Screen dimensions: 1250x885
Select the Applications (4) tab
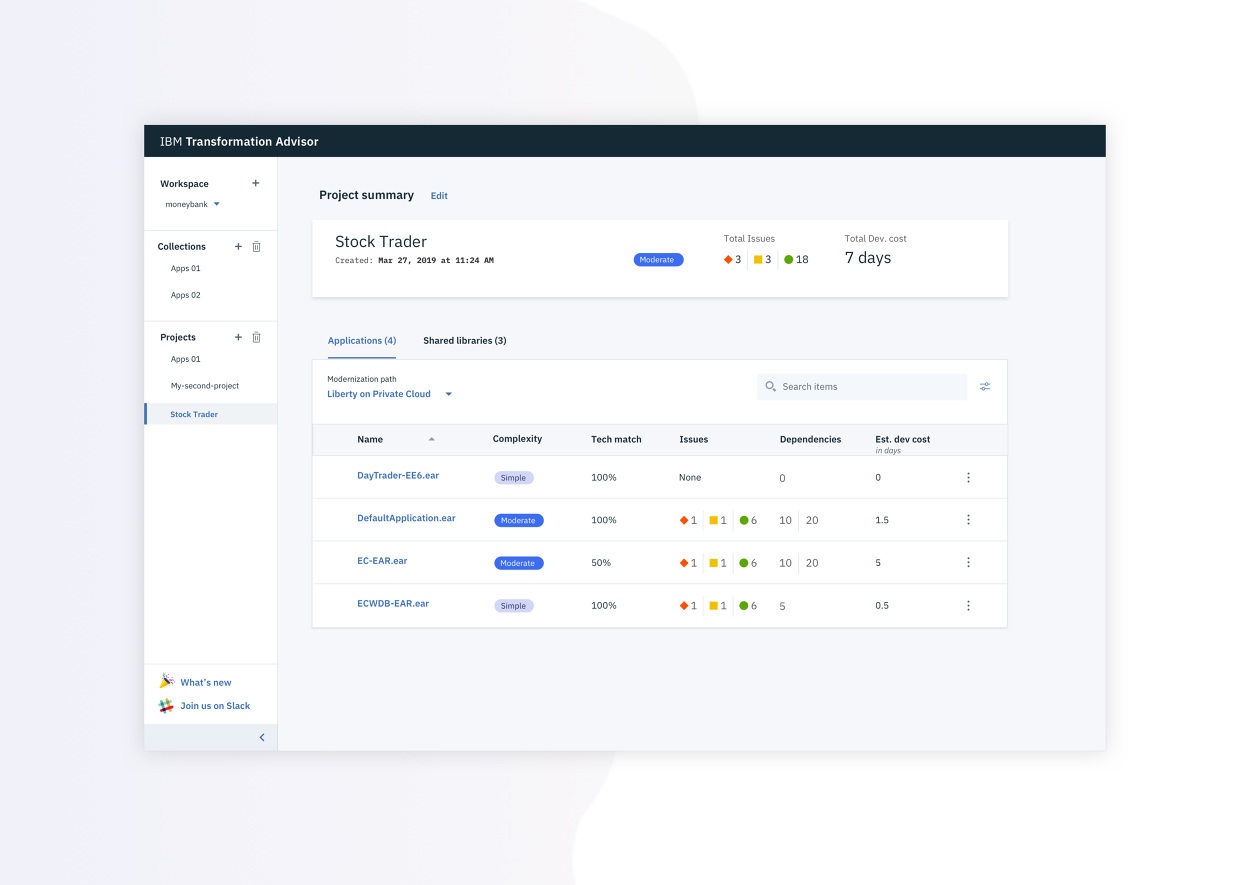click(x=361, y=340)
